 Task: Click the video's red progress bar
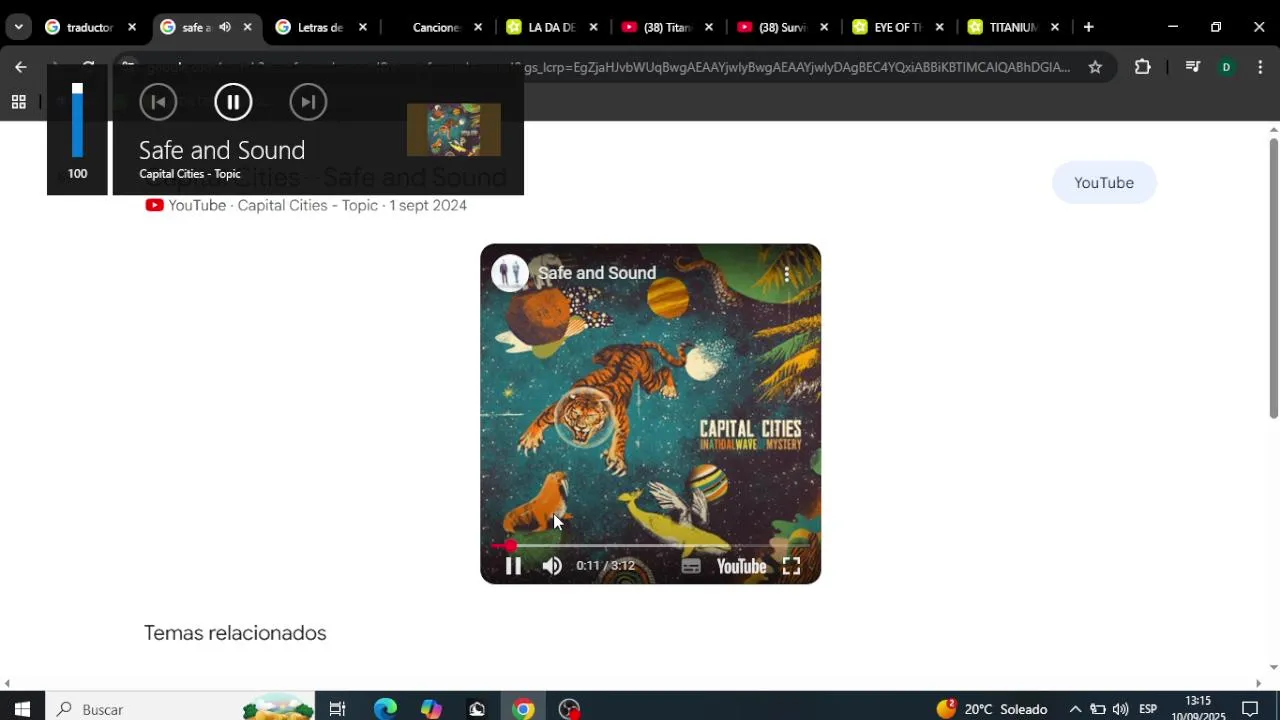point(650,545)
